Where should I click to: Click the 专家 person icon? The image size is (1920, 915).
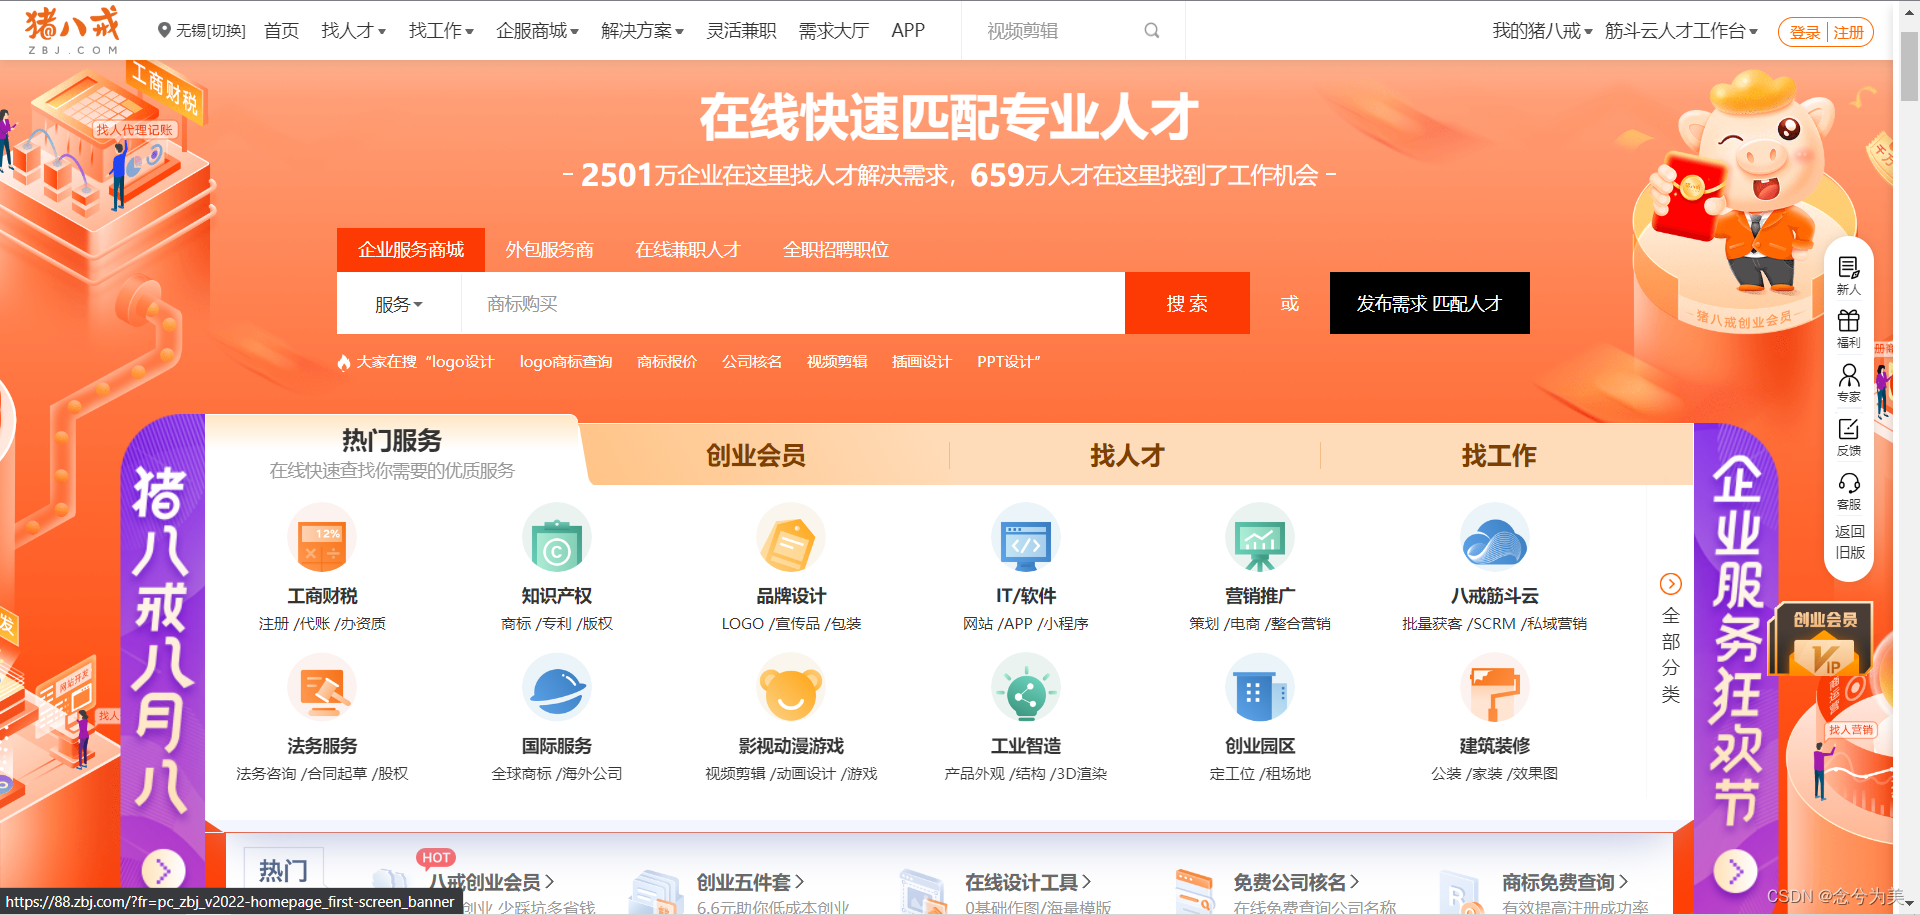pyautogui.click(x=1849, y=375)
